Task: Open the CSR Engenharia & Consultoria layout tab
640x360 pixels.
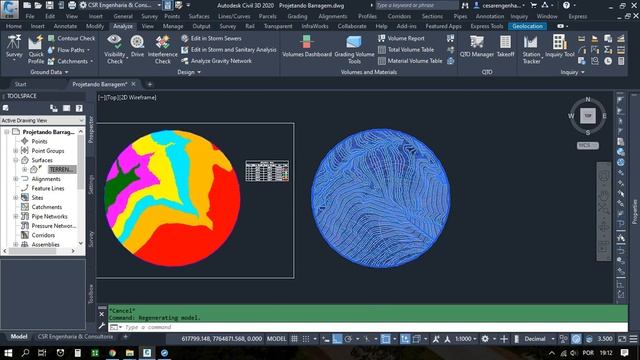Action: 75,337
